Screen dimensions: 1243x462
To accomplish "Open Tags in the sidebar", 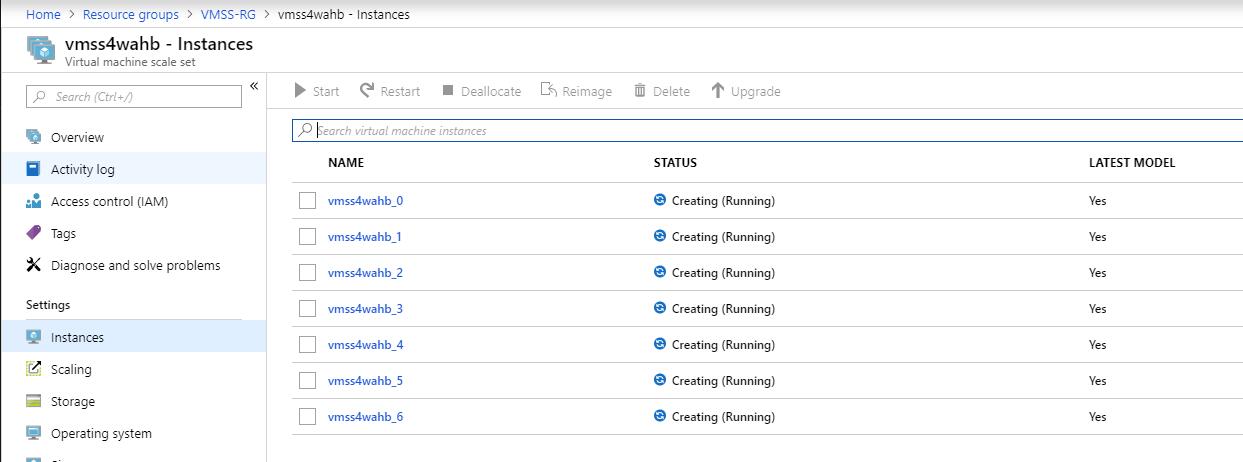I will (x=134, y=233).
